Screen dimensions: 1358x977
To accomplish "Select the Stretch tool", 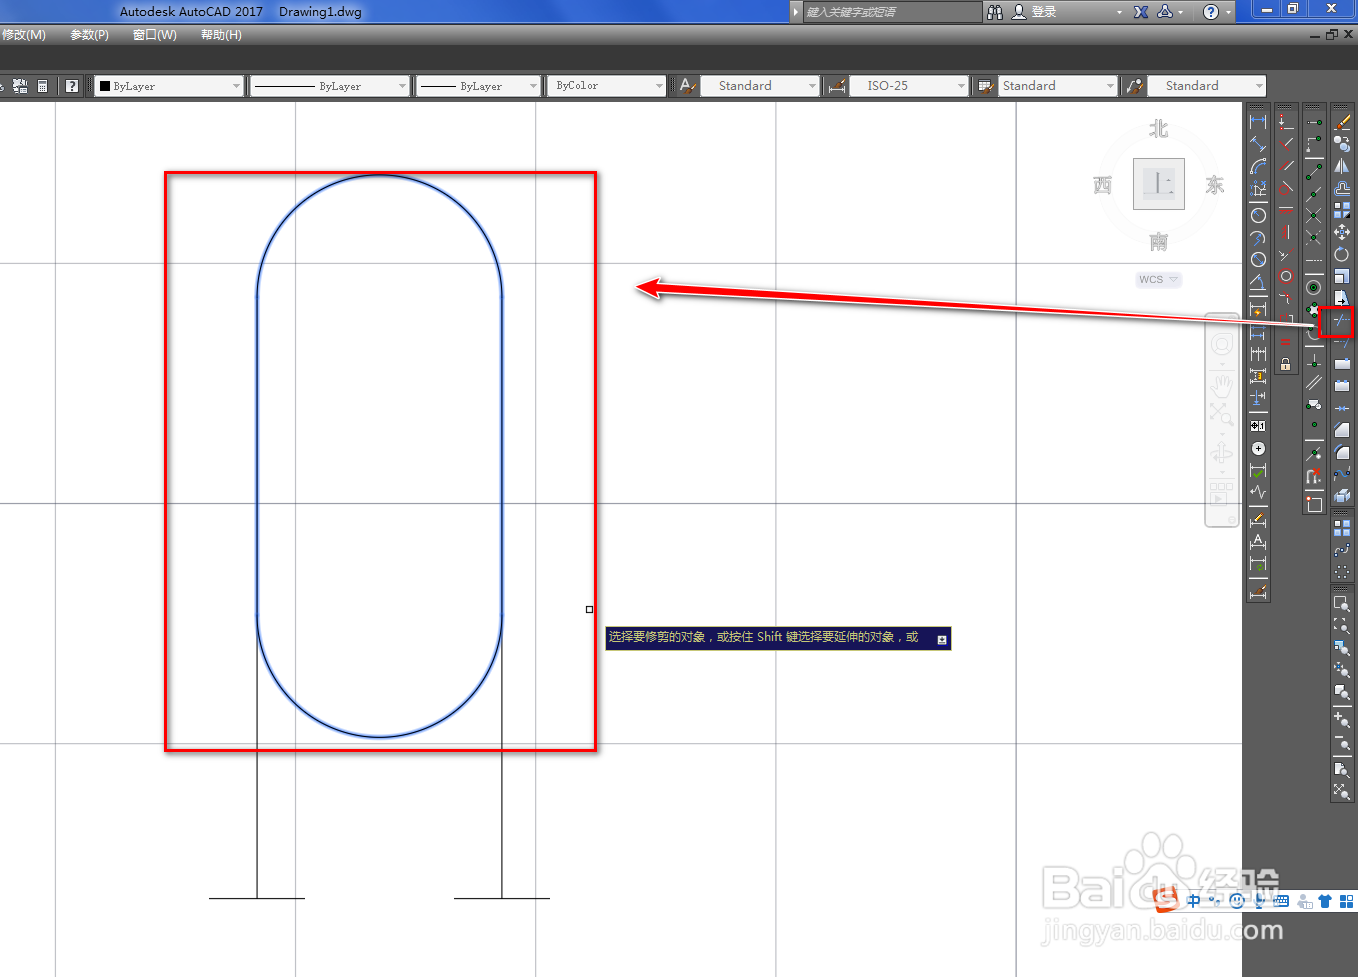I will tap(1342, 297).
